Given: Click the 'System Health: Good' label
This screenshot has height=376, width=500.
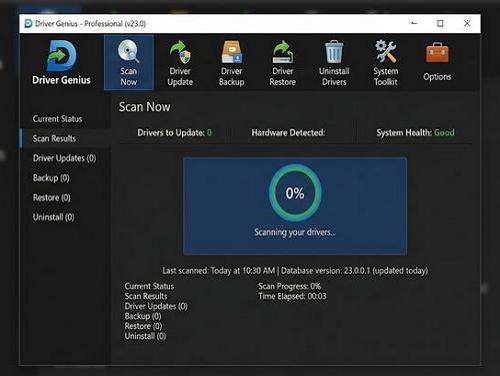Looking at the screenshot, I should pos(415,133).
